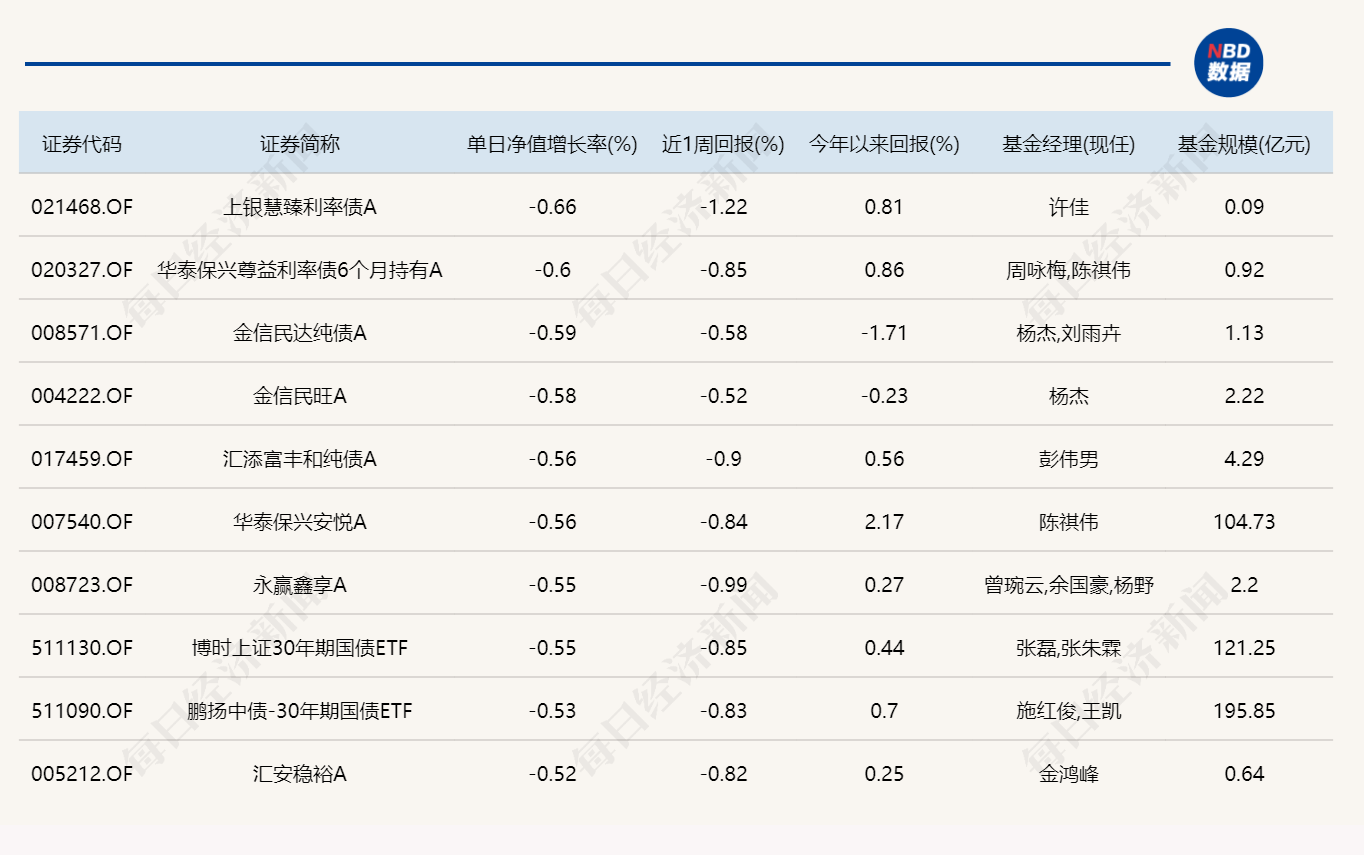
Task: Click fund name 汇添富丰和纯债A
Action: (300, 459)
